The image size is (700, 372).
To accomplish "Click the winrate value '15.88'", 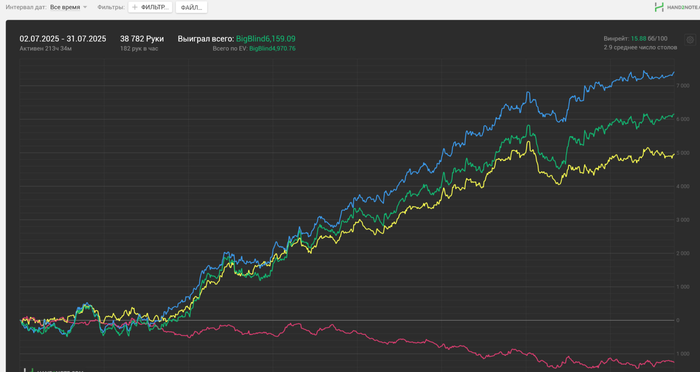I will tap(638, 39).
